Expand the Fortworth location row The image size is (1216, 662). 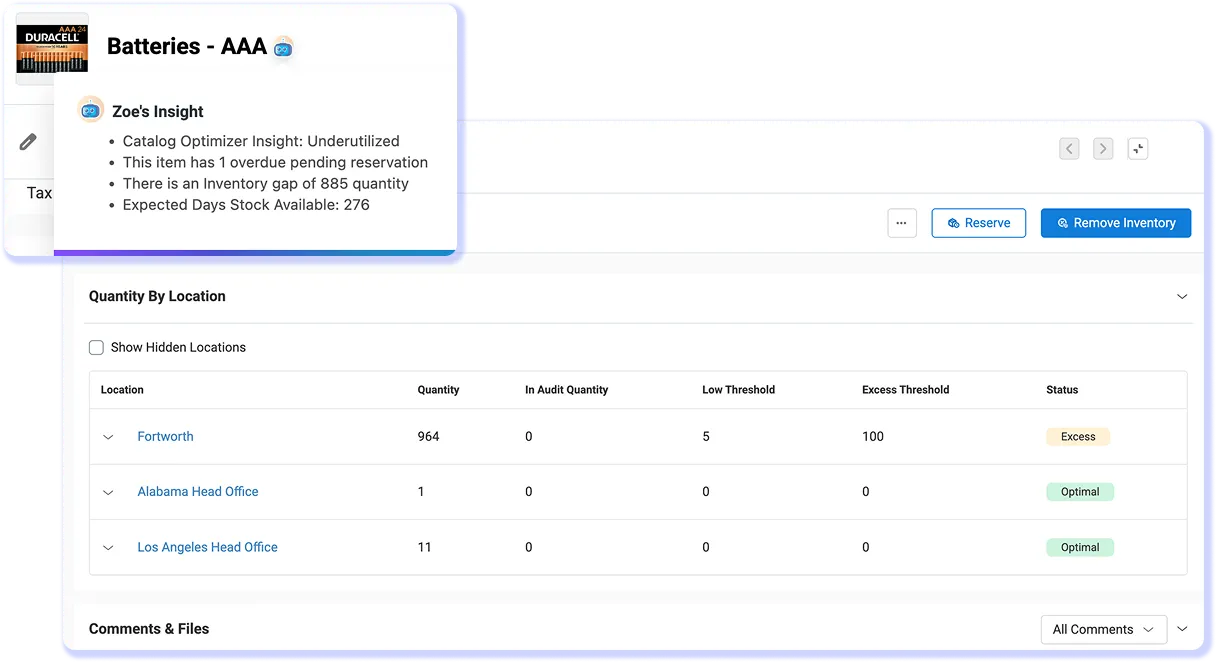tap(109, 437)
